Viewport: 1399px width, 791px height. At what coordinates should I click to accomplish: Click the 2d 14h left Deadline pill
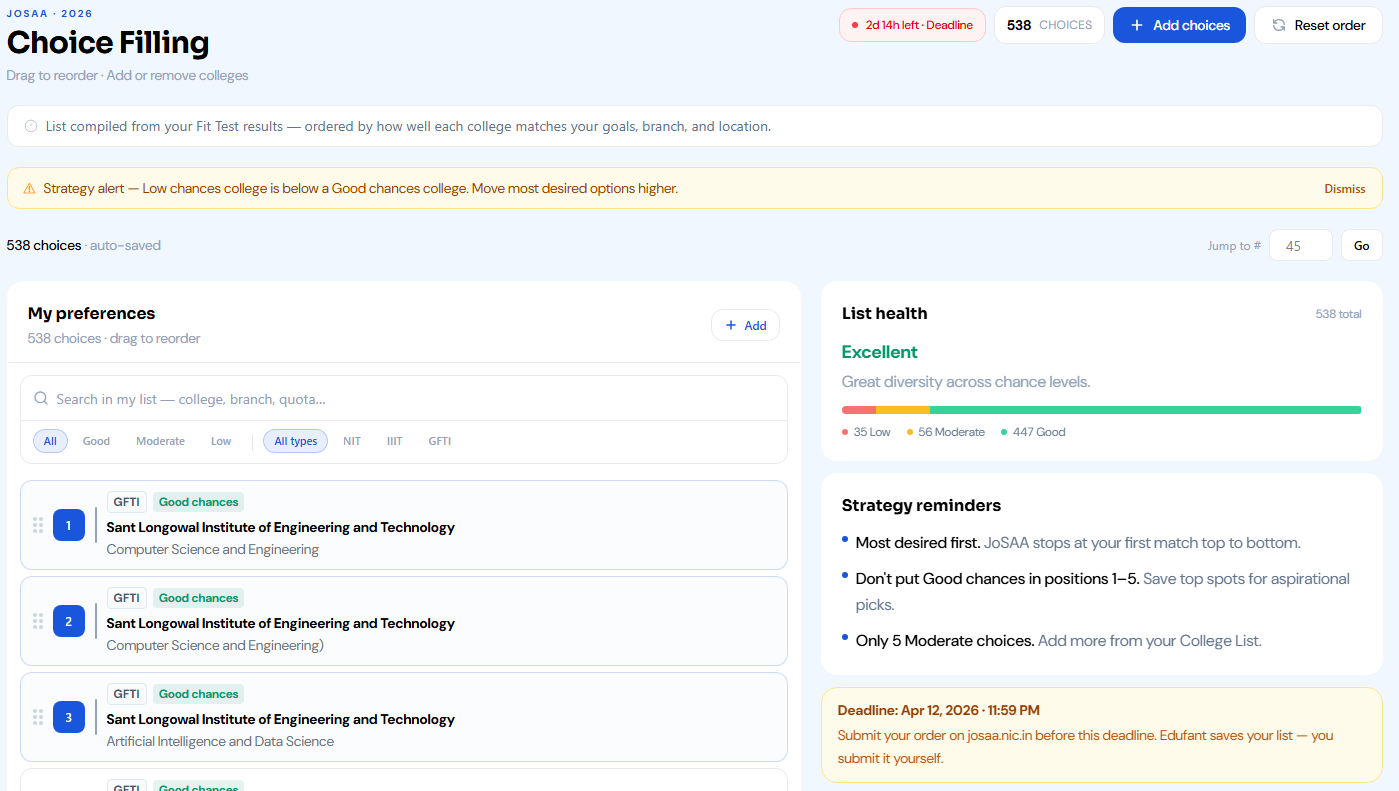912,25
